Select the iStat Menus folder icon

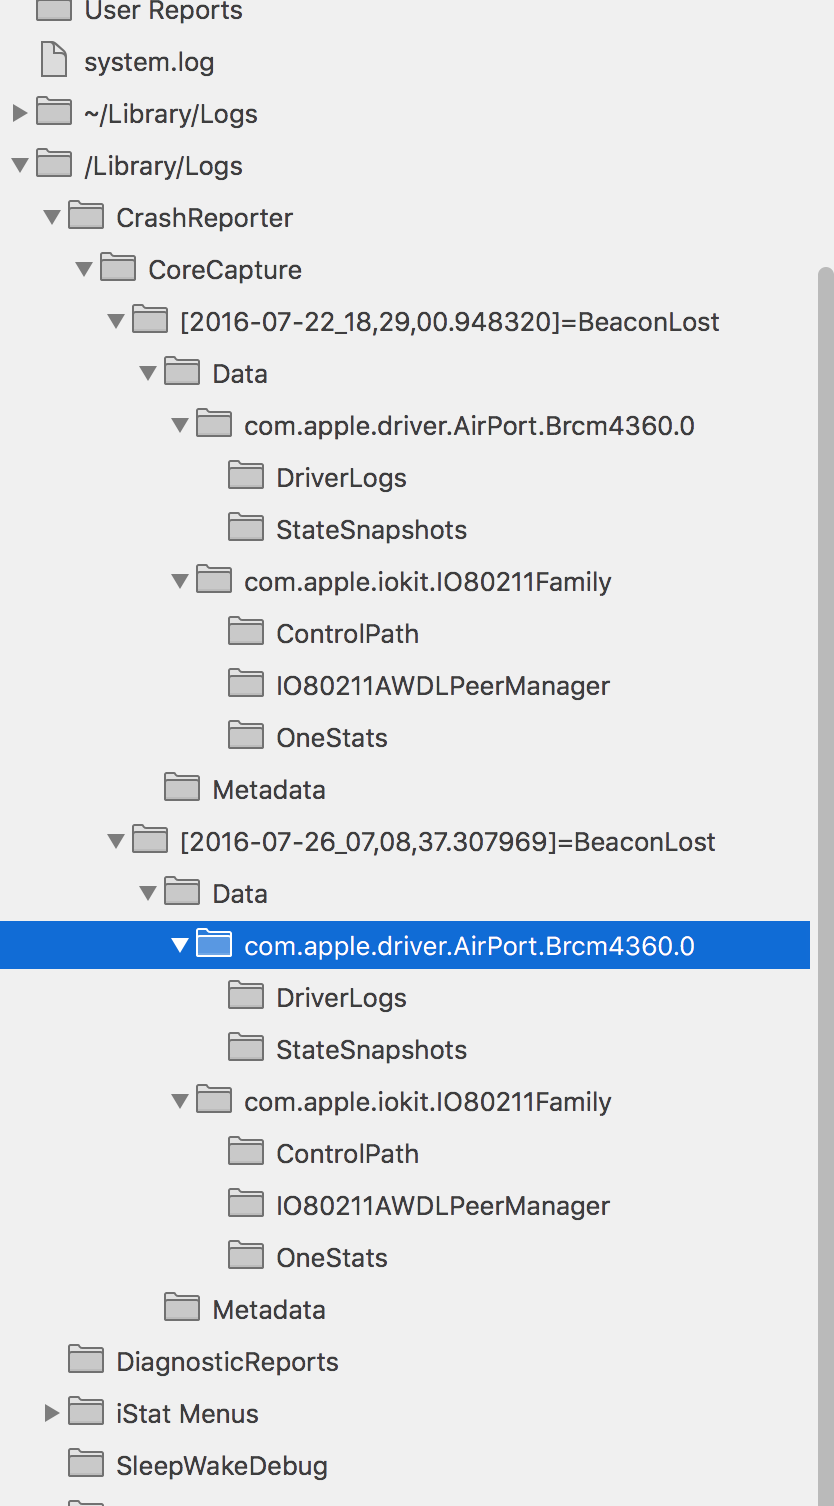pos(86,1413)
